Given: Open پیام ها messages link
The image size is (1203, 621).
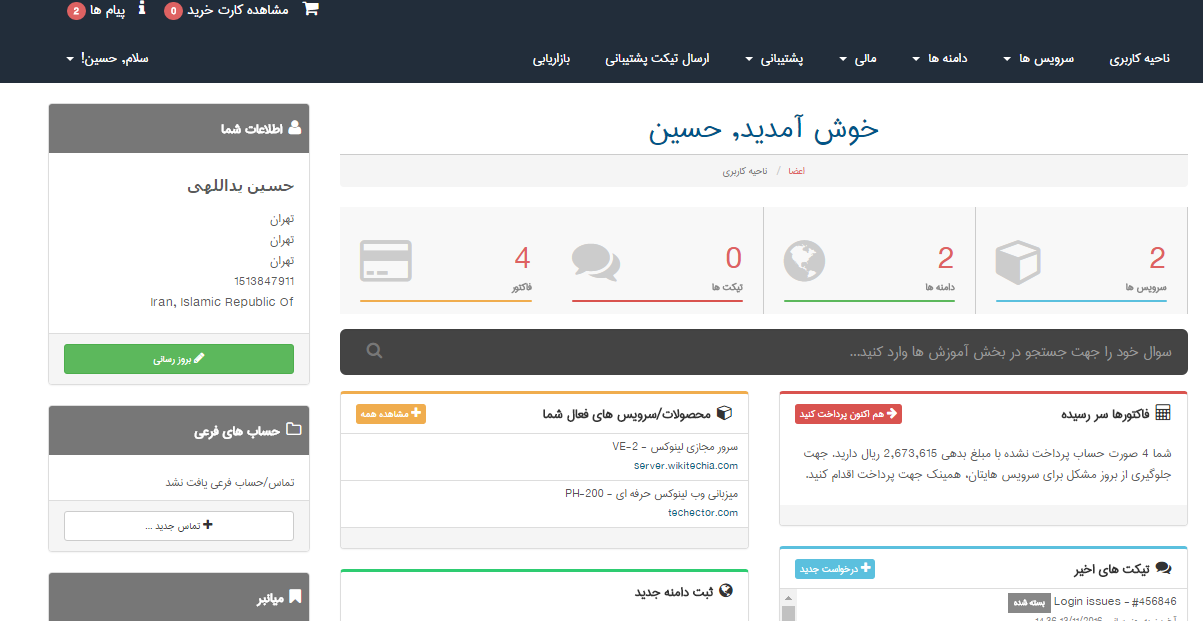Looking at the screenshot, I should [108, 10].
